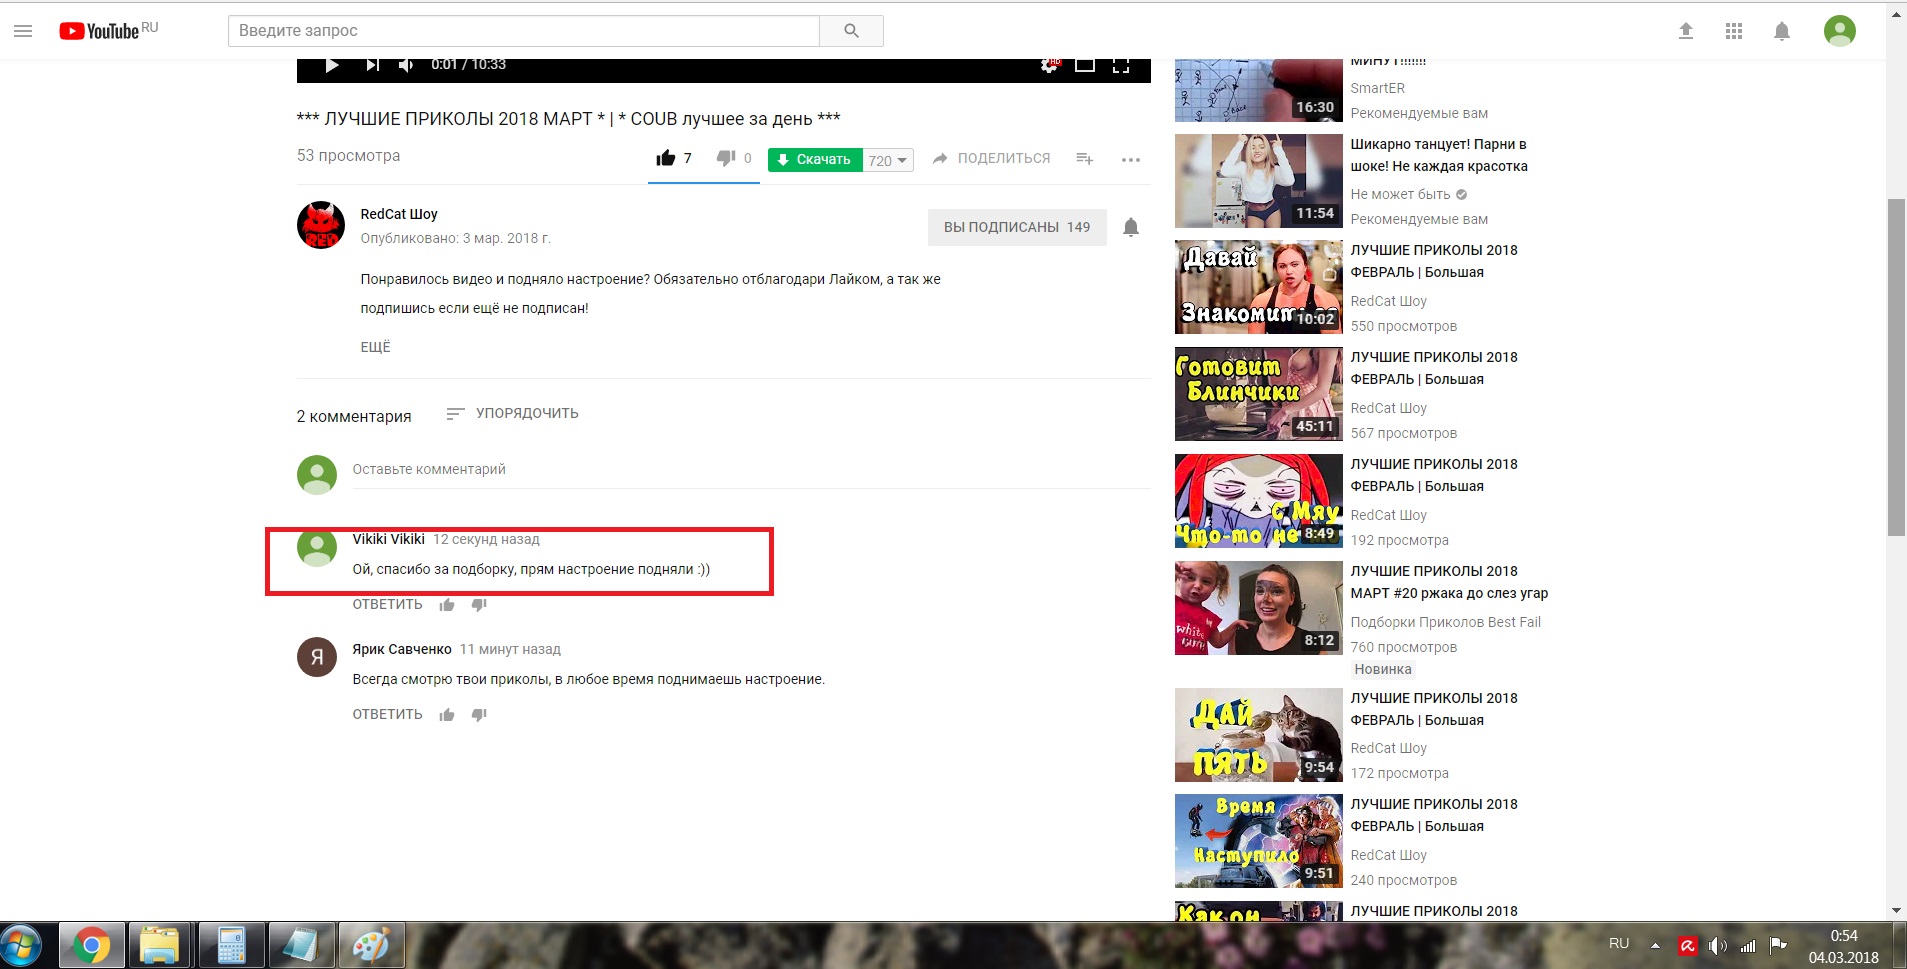Open the notifications bell in the header
Viewport: 1907px width, 969px height.
click(1782, 31)
